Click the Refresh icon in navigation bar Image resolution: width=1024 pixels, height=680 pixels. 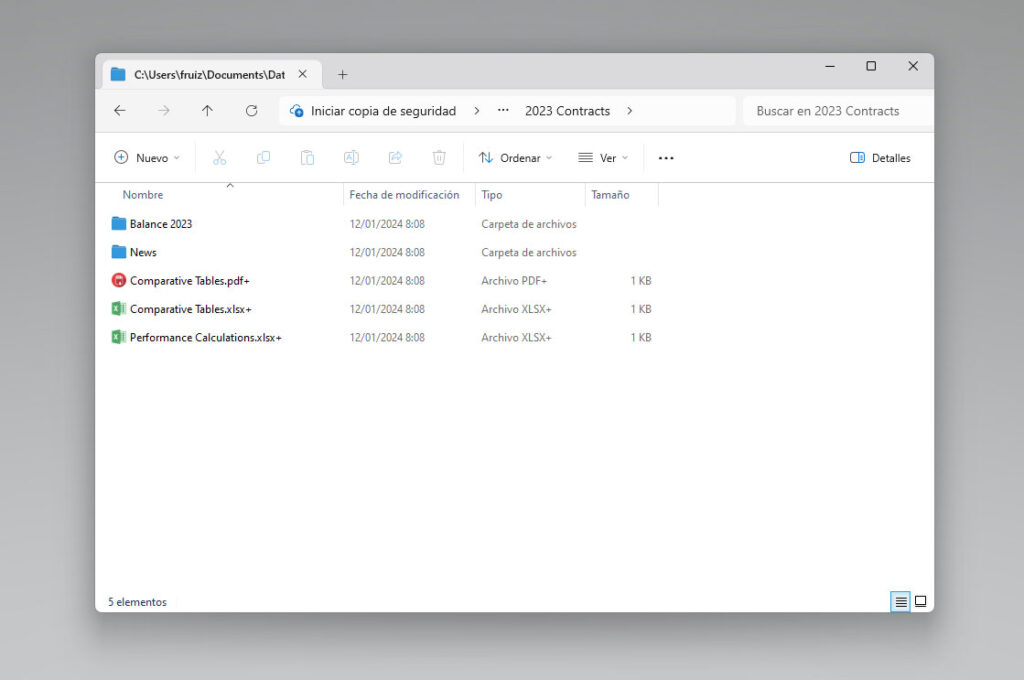[251, 111]
